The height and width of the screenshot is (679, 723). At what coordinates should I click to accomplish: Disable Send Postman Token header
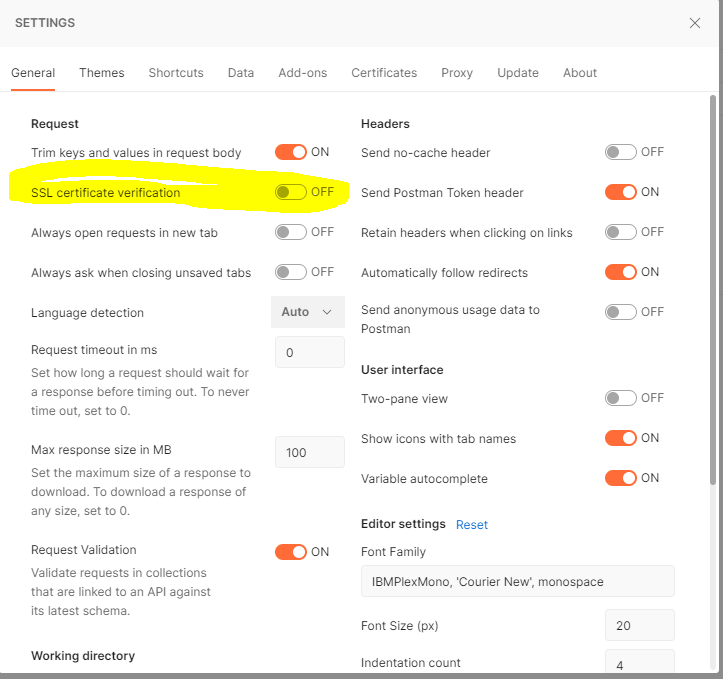(621, 192)
